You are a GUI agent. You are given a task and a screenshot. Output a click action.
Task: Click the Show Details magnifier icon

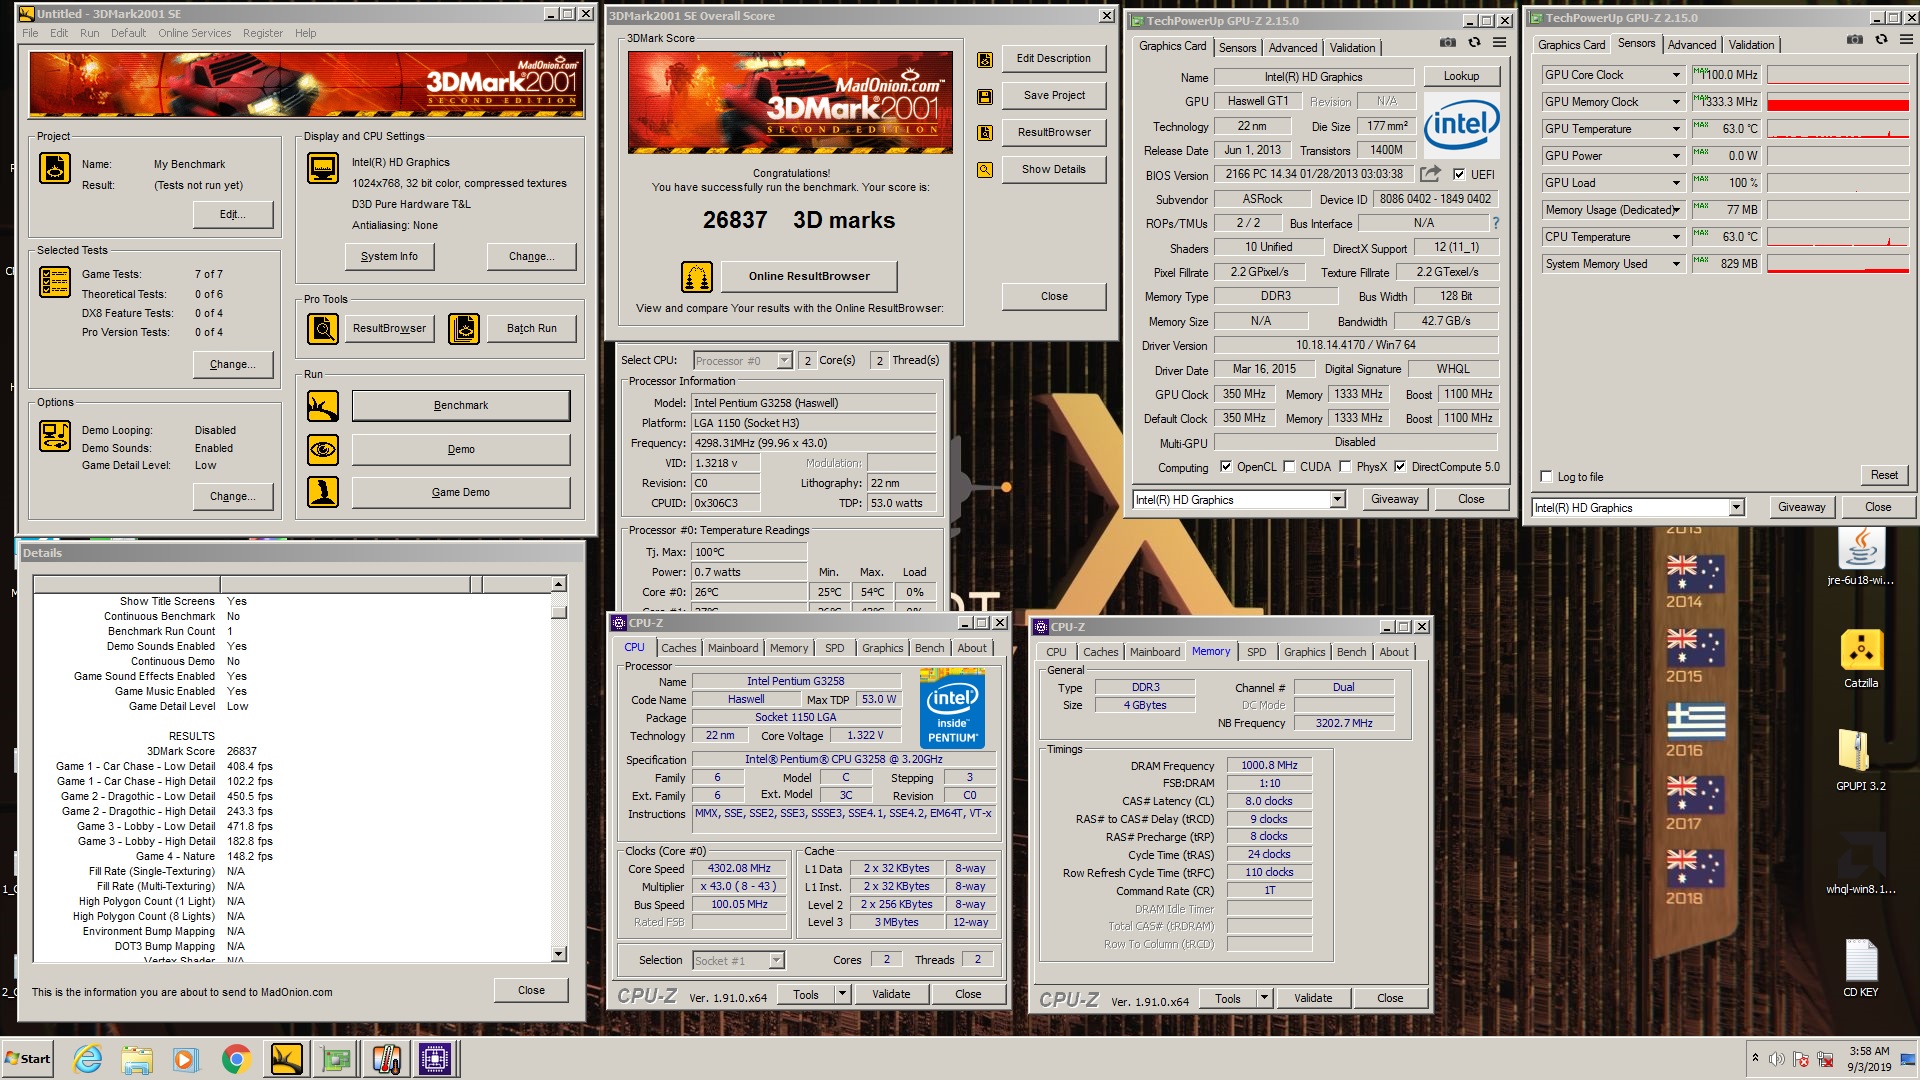(985, 170)
